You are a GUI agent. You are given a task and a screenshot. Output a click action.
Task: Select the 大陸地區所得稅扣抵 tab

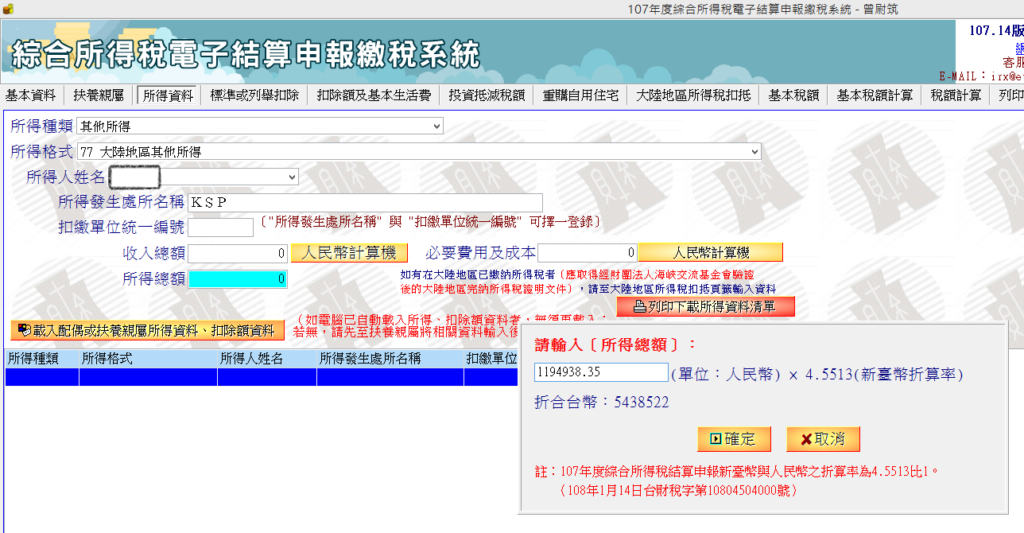click(693, 96)
